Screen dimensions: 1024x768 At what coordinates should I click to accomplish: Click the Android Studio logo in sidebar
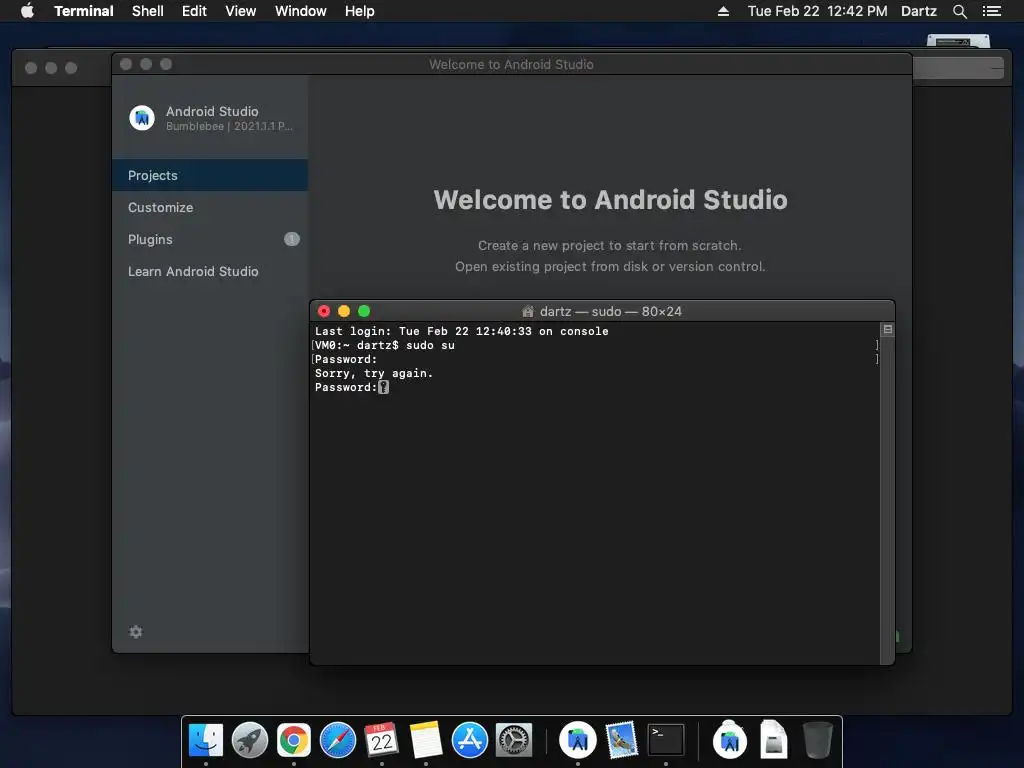(142, 118)
